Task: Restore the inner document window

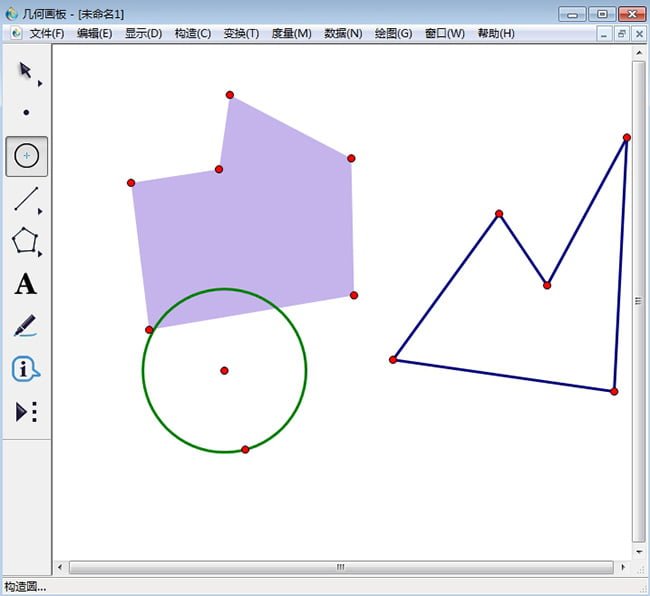Action: (621, 34)
